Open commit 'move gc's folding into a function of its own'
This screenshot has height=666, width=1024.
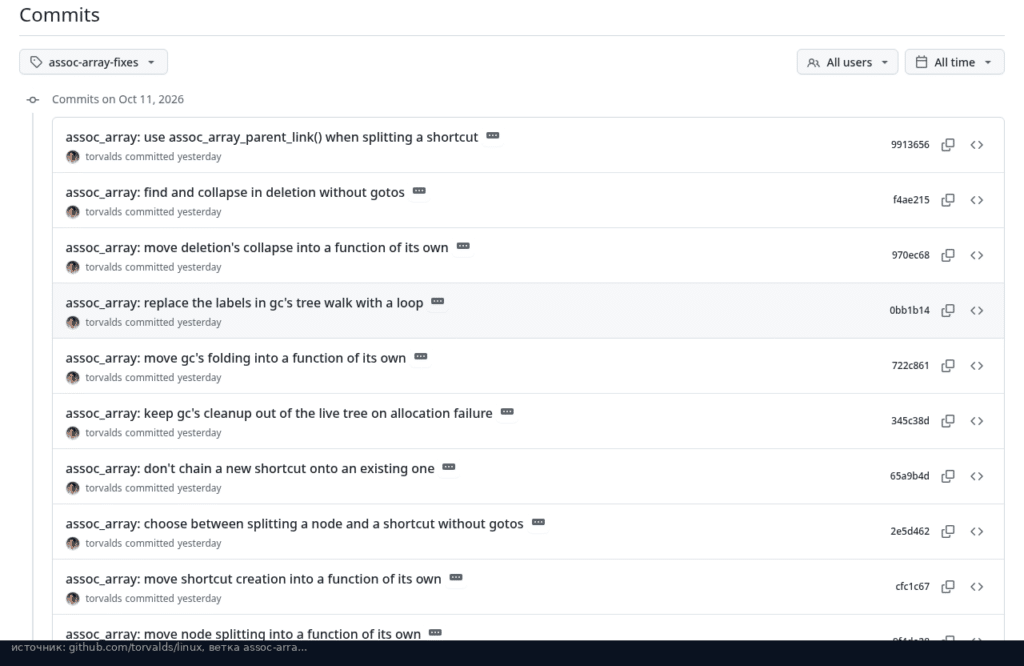[236, 358]
